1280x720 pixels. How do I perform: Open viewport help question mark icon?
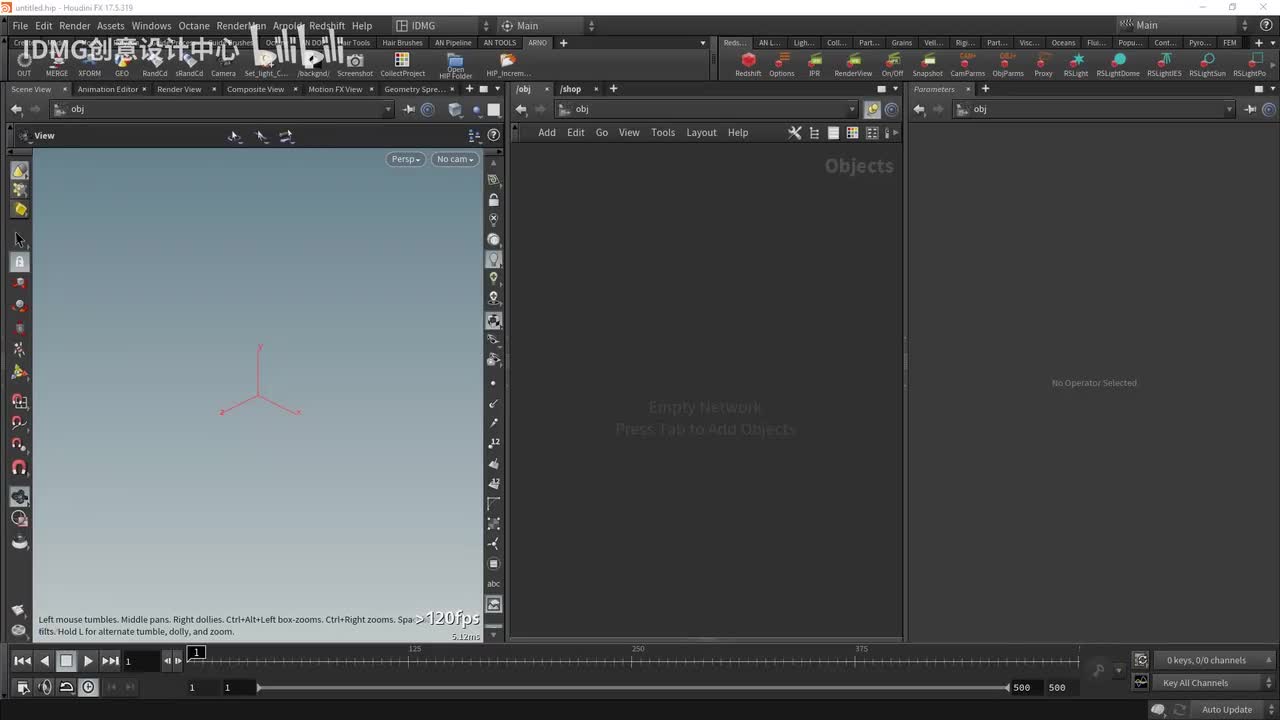(x=493, y=135)
